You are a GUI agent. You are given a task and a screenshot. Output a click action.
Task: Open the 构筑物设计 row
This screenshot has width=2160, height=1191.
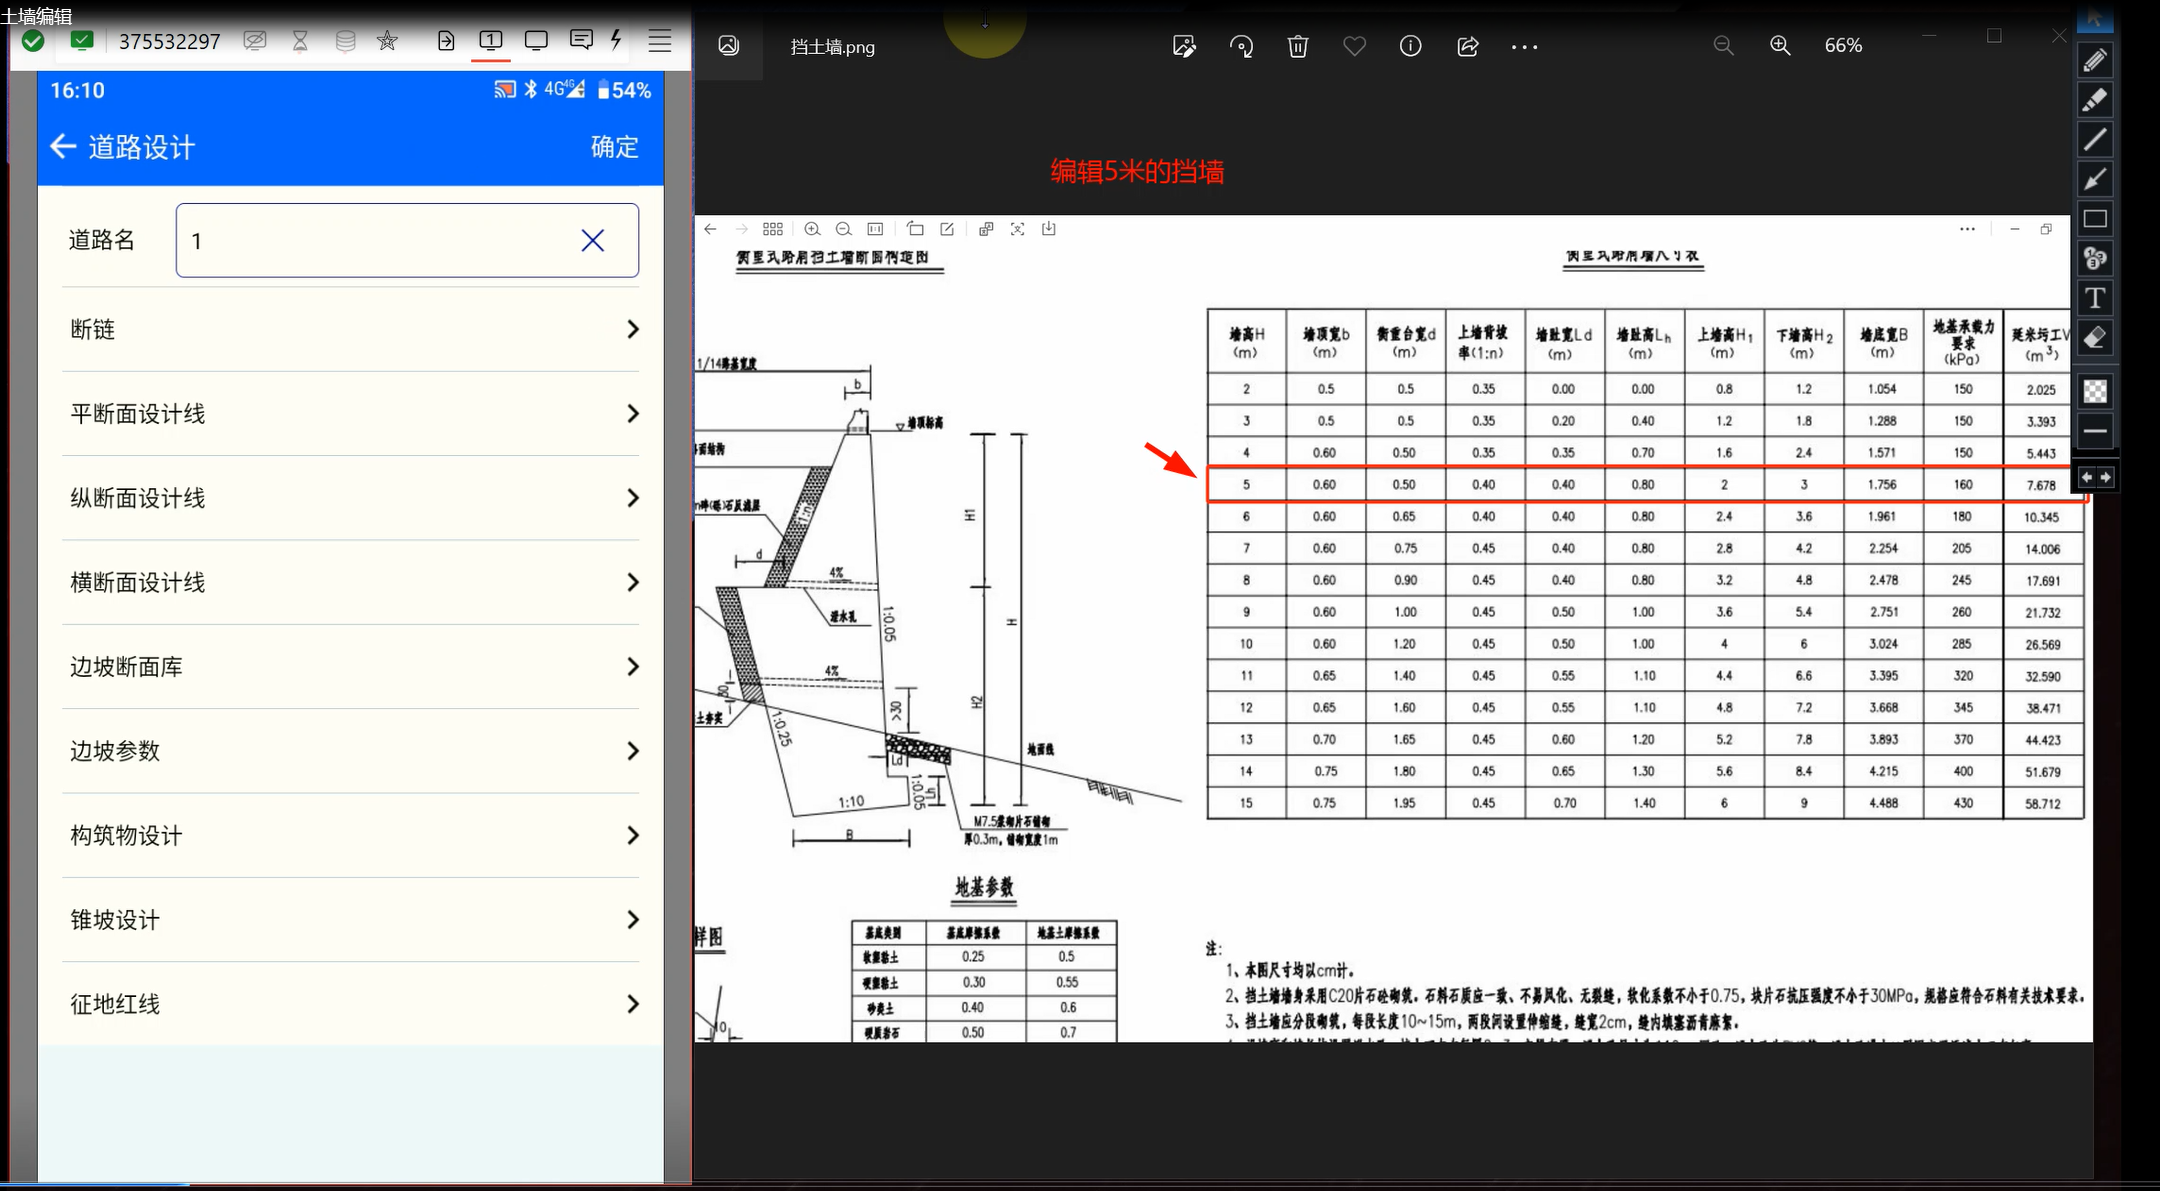pyautogui.click(x=350, y=835)
